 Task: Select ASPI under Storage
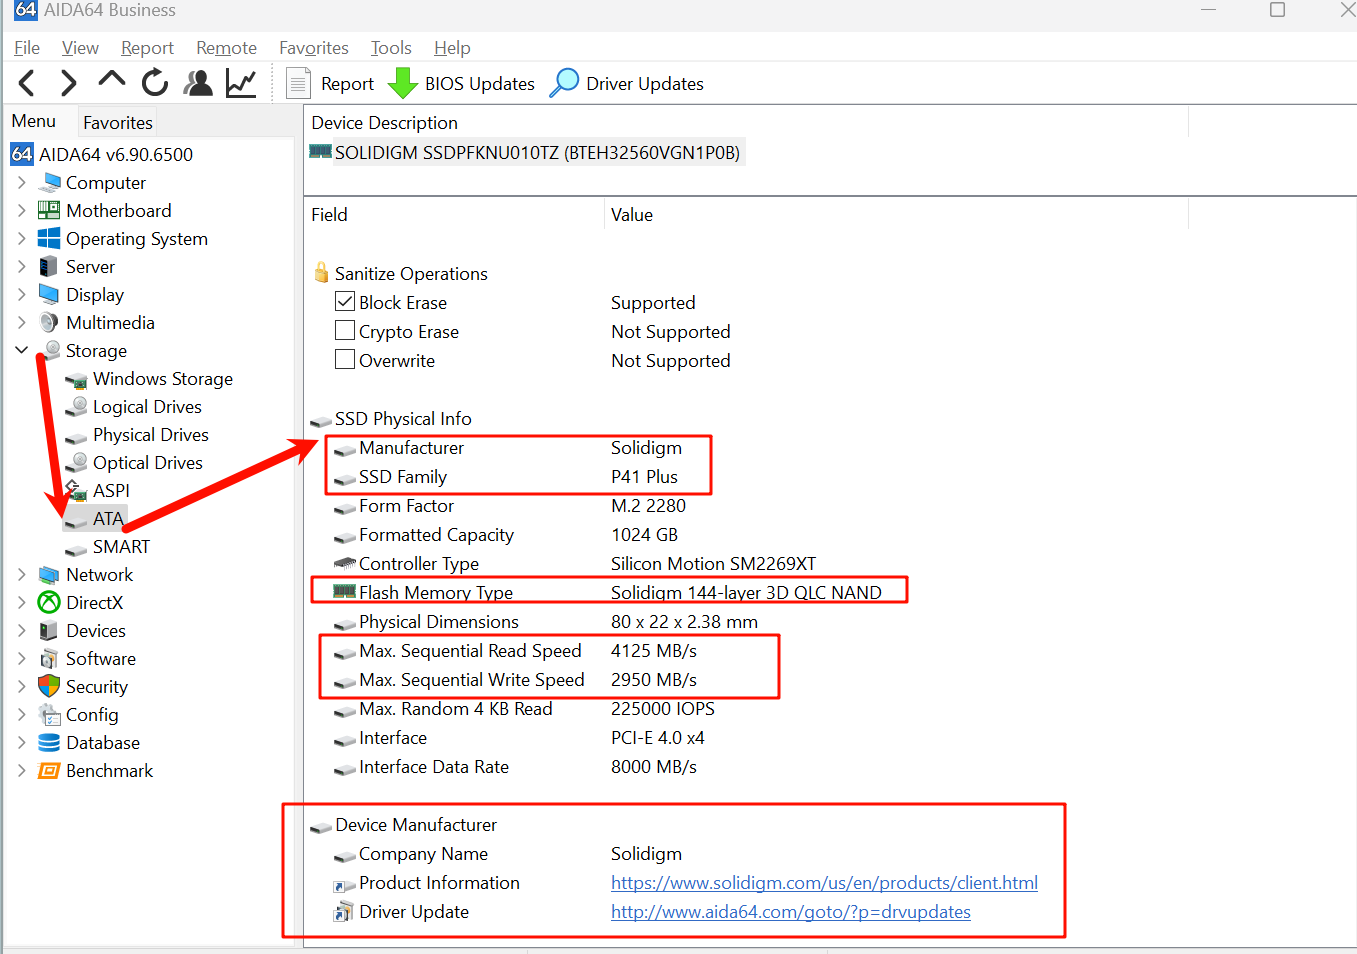pyautogui.click(x=111, y=491)
